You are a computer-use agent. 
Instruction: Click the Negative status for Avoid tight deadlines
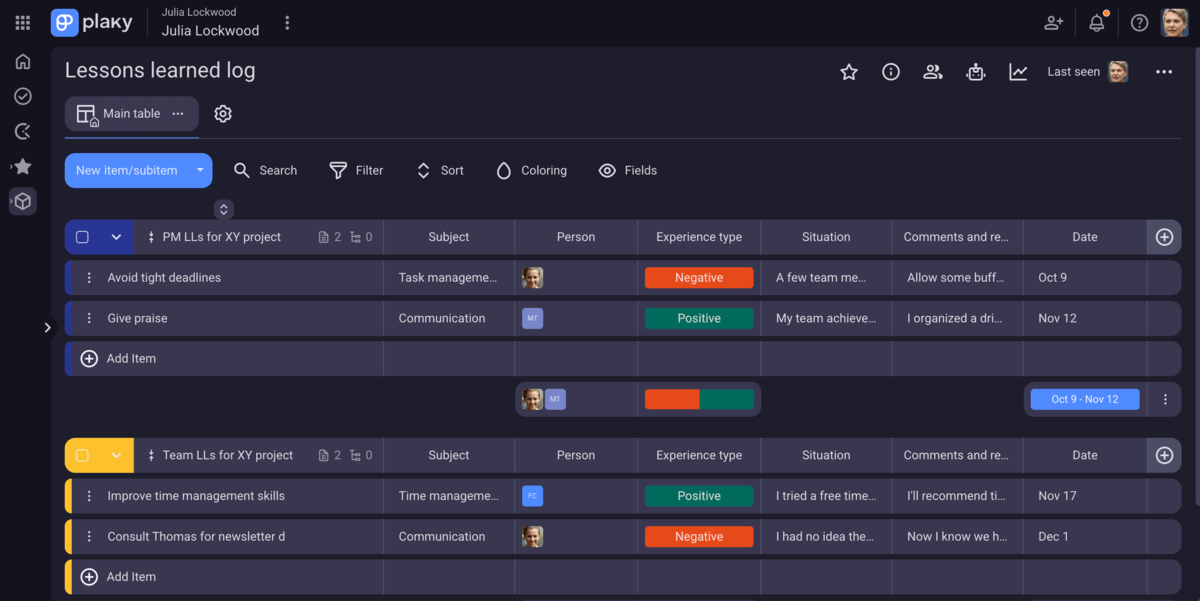[x=699, y=278]
